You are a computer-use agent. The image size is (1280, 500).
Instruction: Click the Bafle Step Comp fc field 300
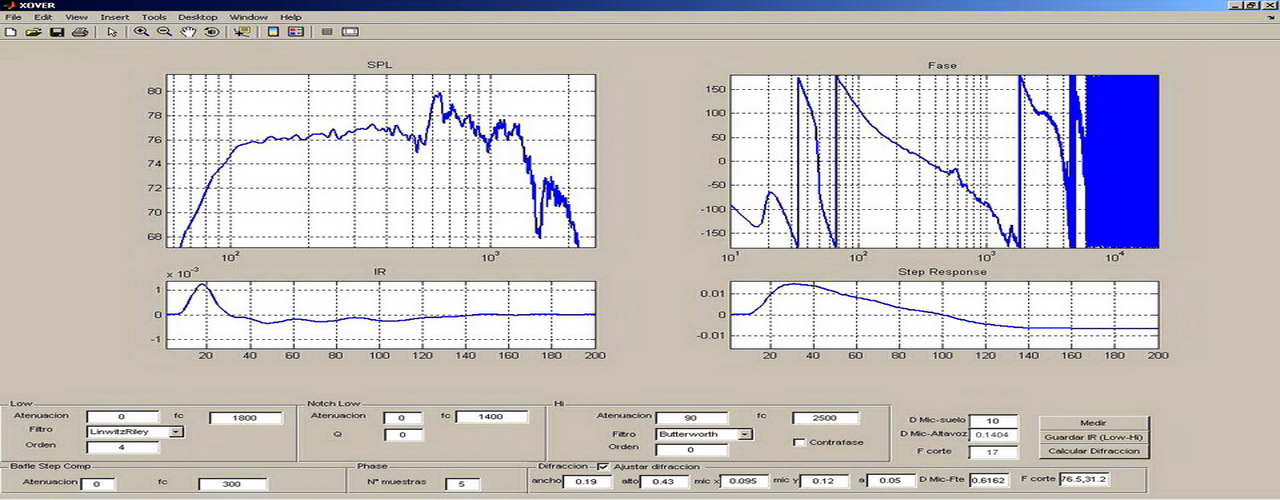click(232, 484)
